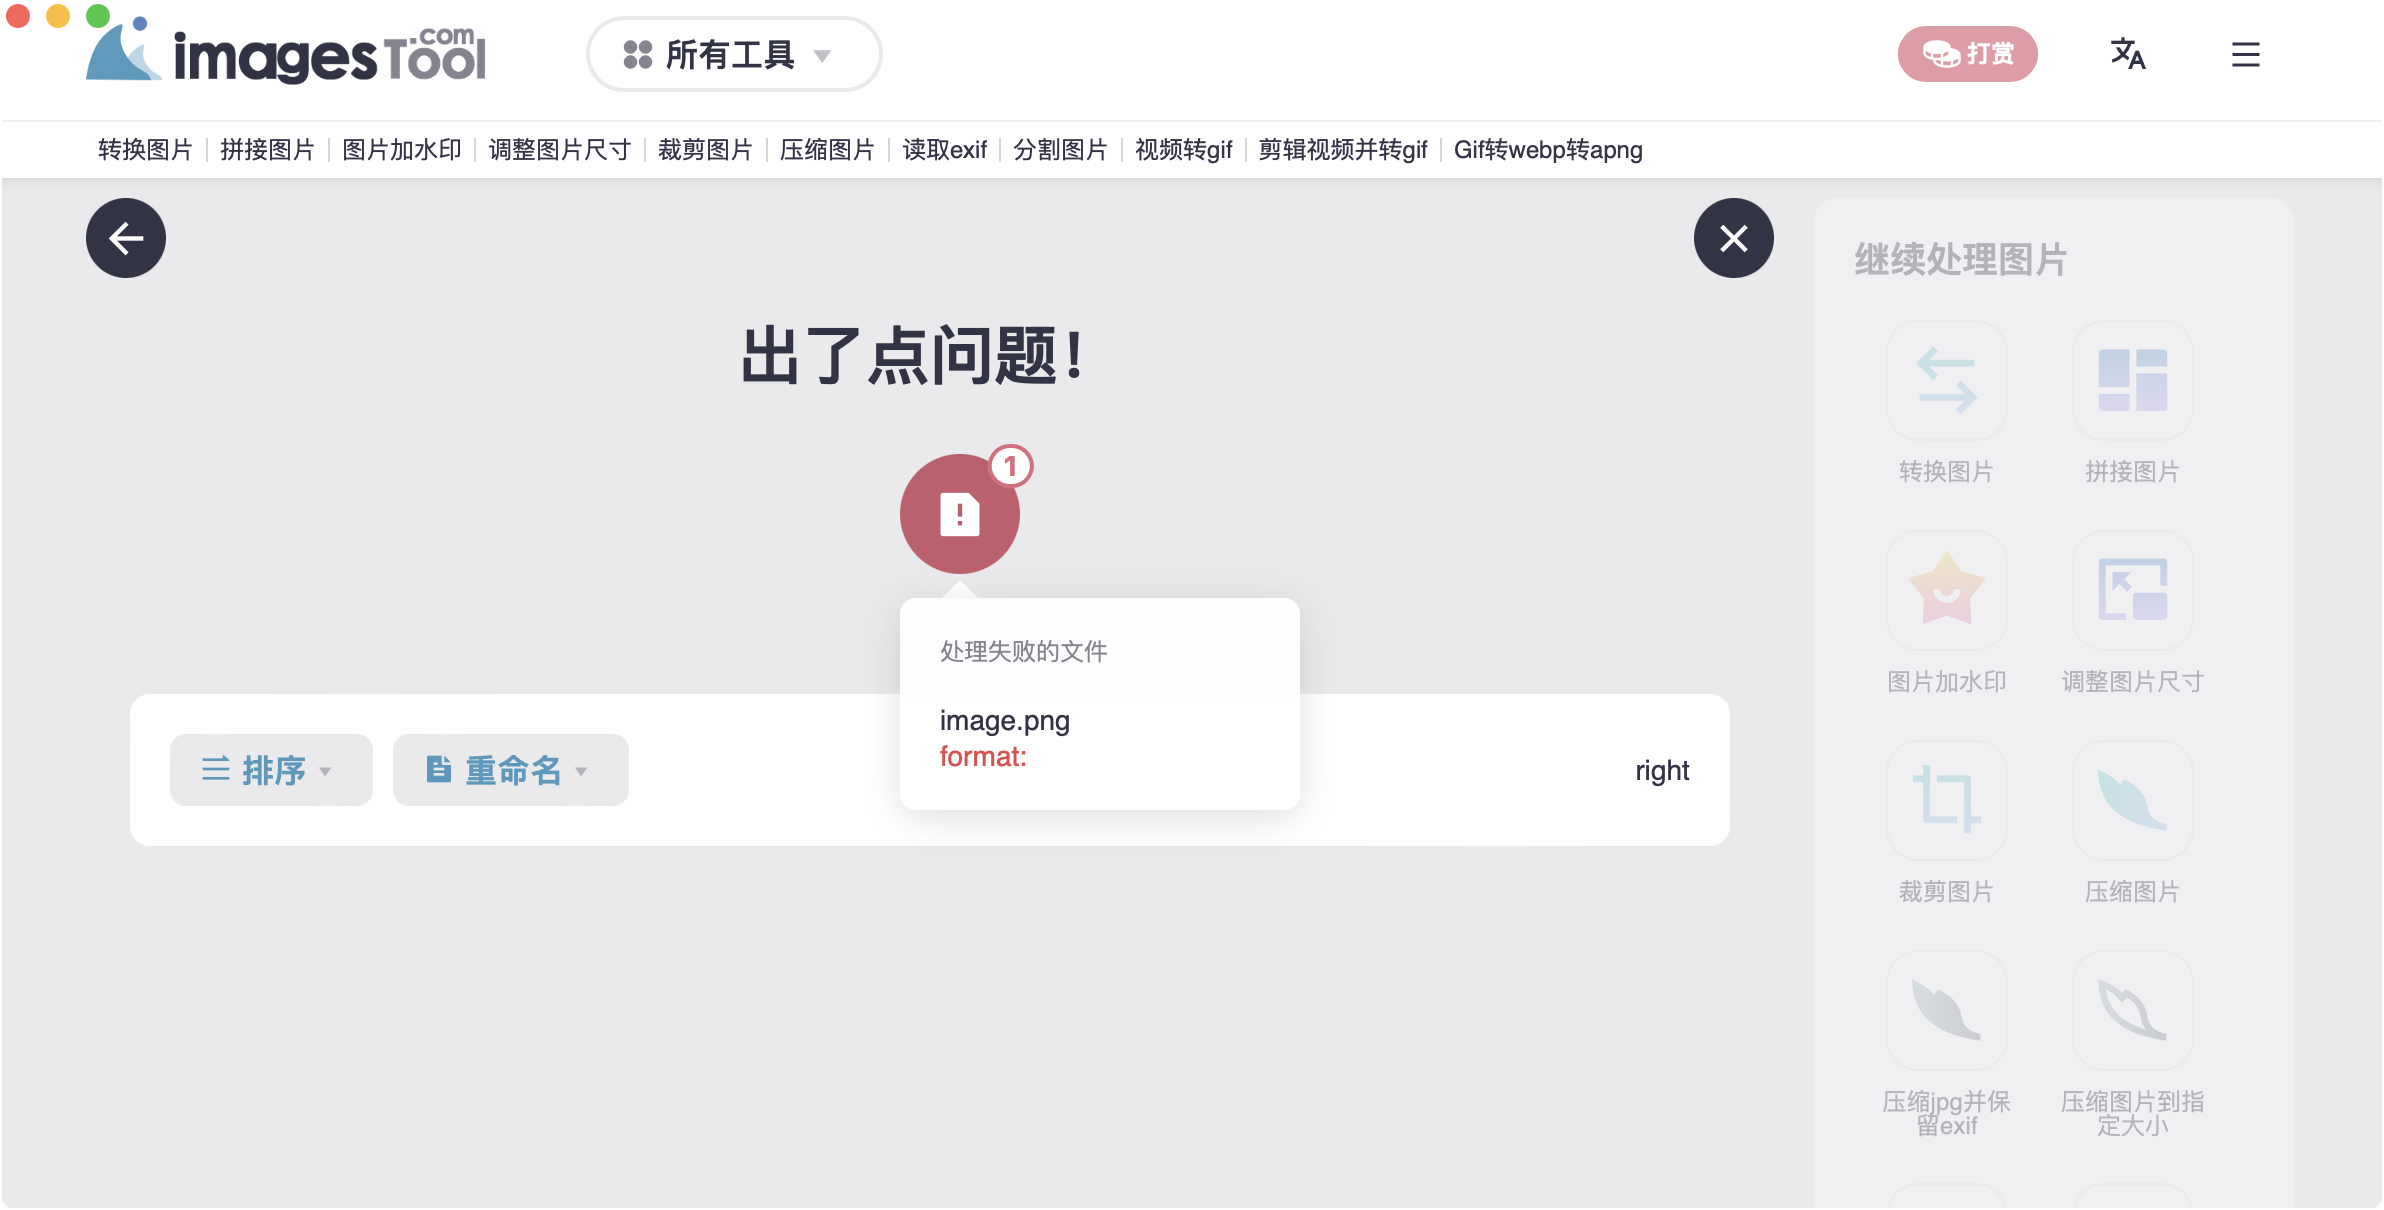Click the red failed-file error icon
This screenshot has width=2384, height=1210.
tap(960, 512)
